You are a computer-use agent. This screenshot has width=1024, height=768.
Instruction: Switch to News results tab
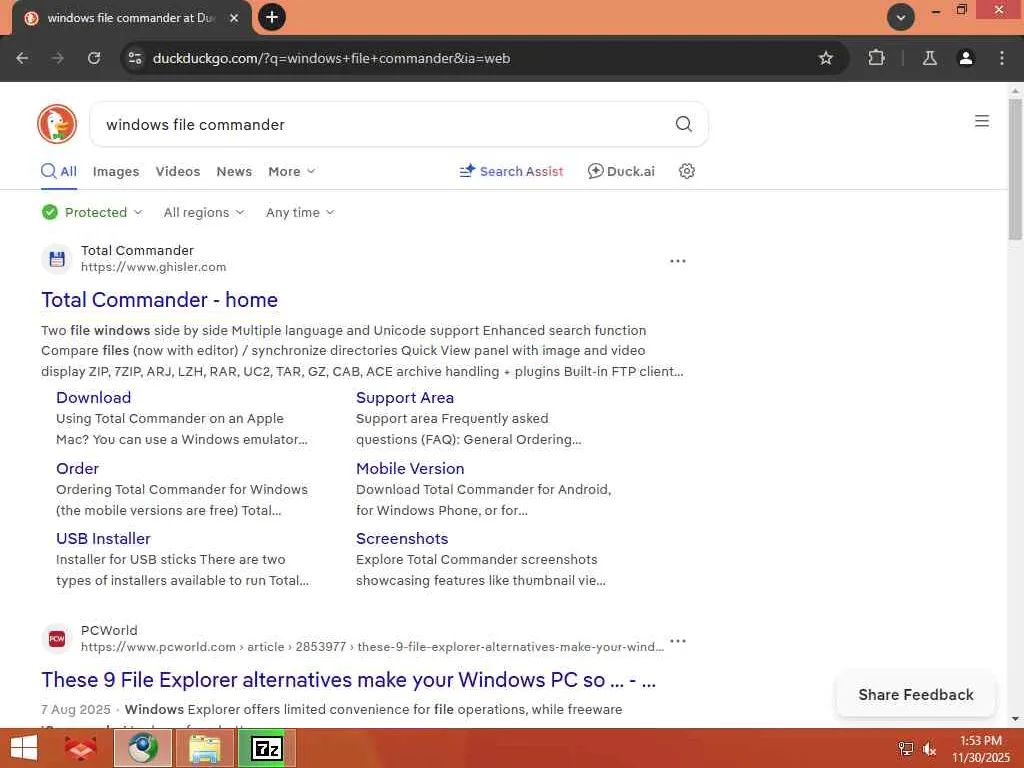(234, 171)
